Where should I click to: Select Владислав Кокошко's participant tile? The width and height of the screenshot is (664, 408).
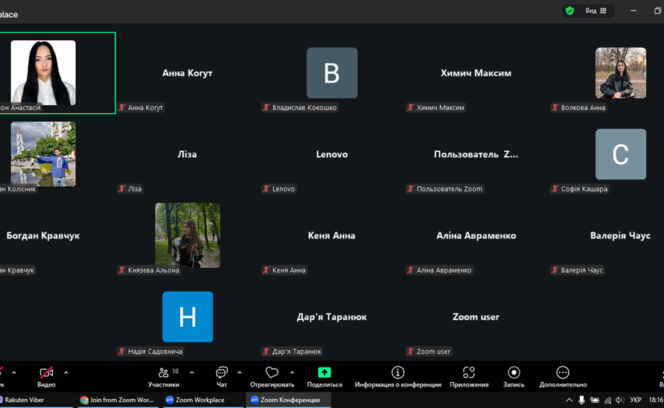(332, 73)
